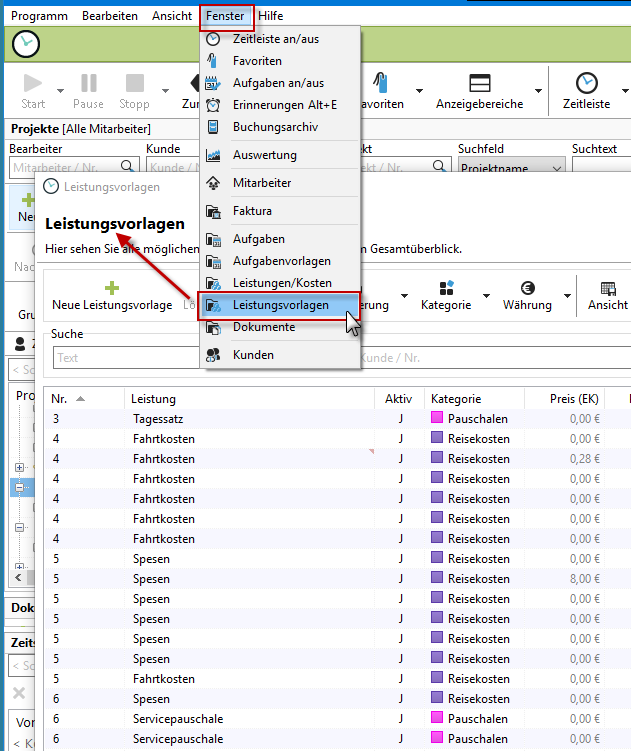Toggle Aufgaben an/aus menu entry
This screenshot has height=751, width=631.
[278, 83]
